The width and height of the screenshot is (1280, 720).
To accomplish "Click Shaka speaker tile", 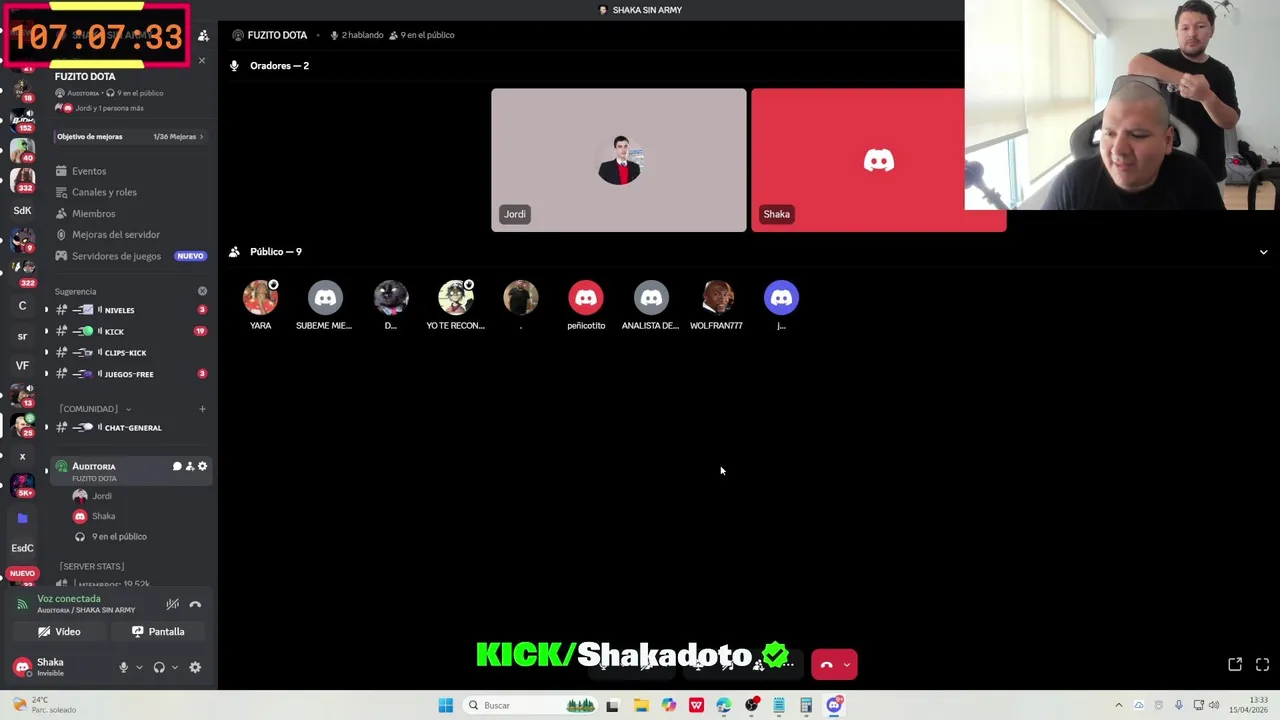I will tap(878, 160).
